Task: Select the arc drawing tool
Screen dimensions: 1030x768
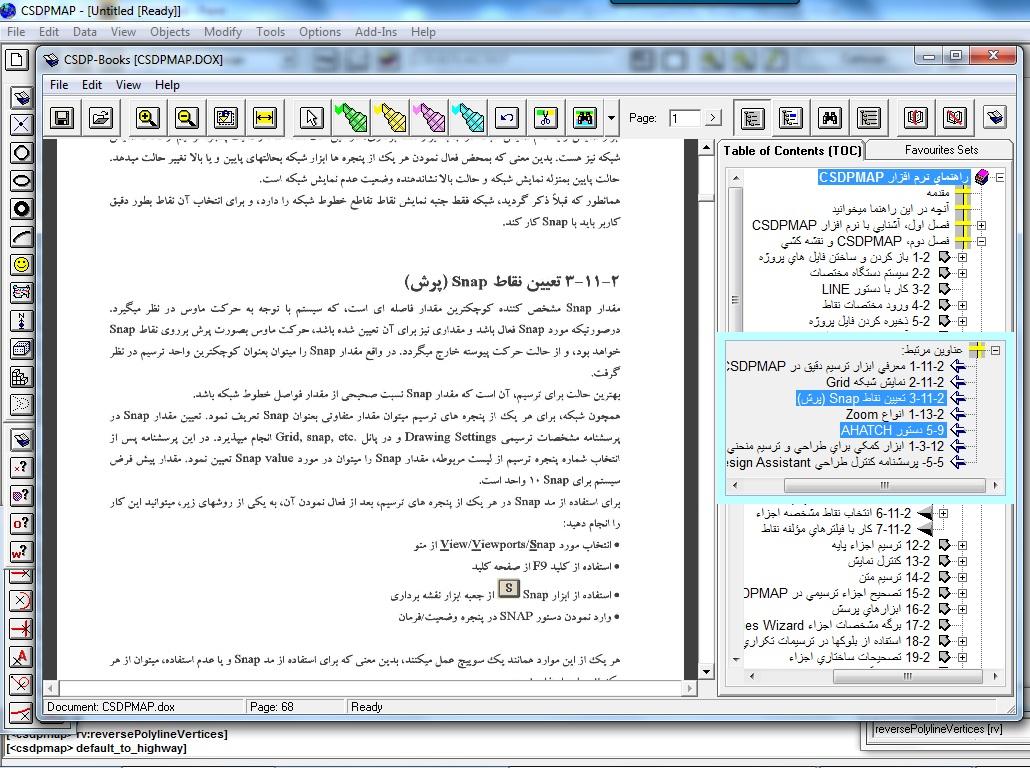Action: pos(21,237)
